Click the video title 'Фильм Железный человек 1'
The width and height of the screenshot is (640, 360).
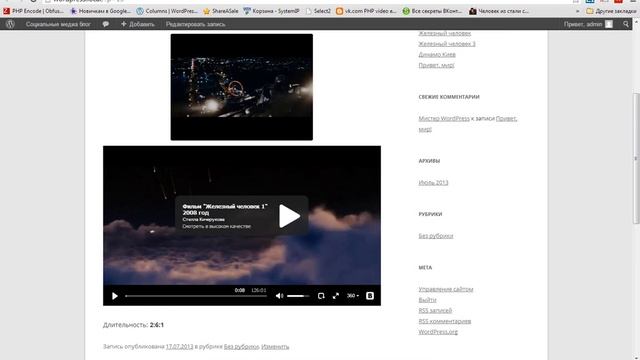[x=225, y=209]
